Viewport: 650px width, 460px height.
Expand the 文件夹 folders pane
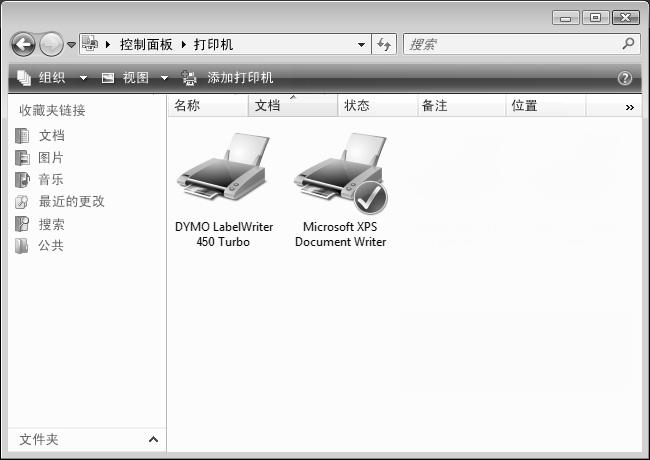pyautogui.click(x=153, y=439)
